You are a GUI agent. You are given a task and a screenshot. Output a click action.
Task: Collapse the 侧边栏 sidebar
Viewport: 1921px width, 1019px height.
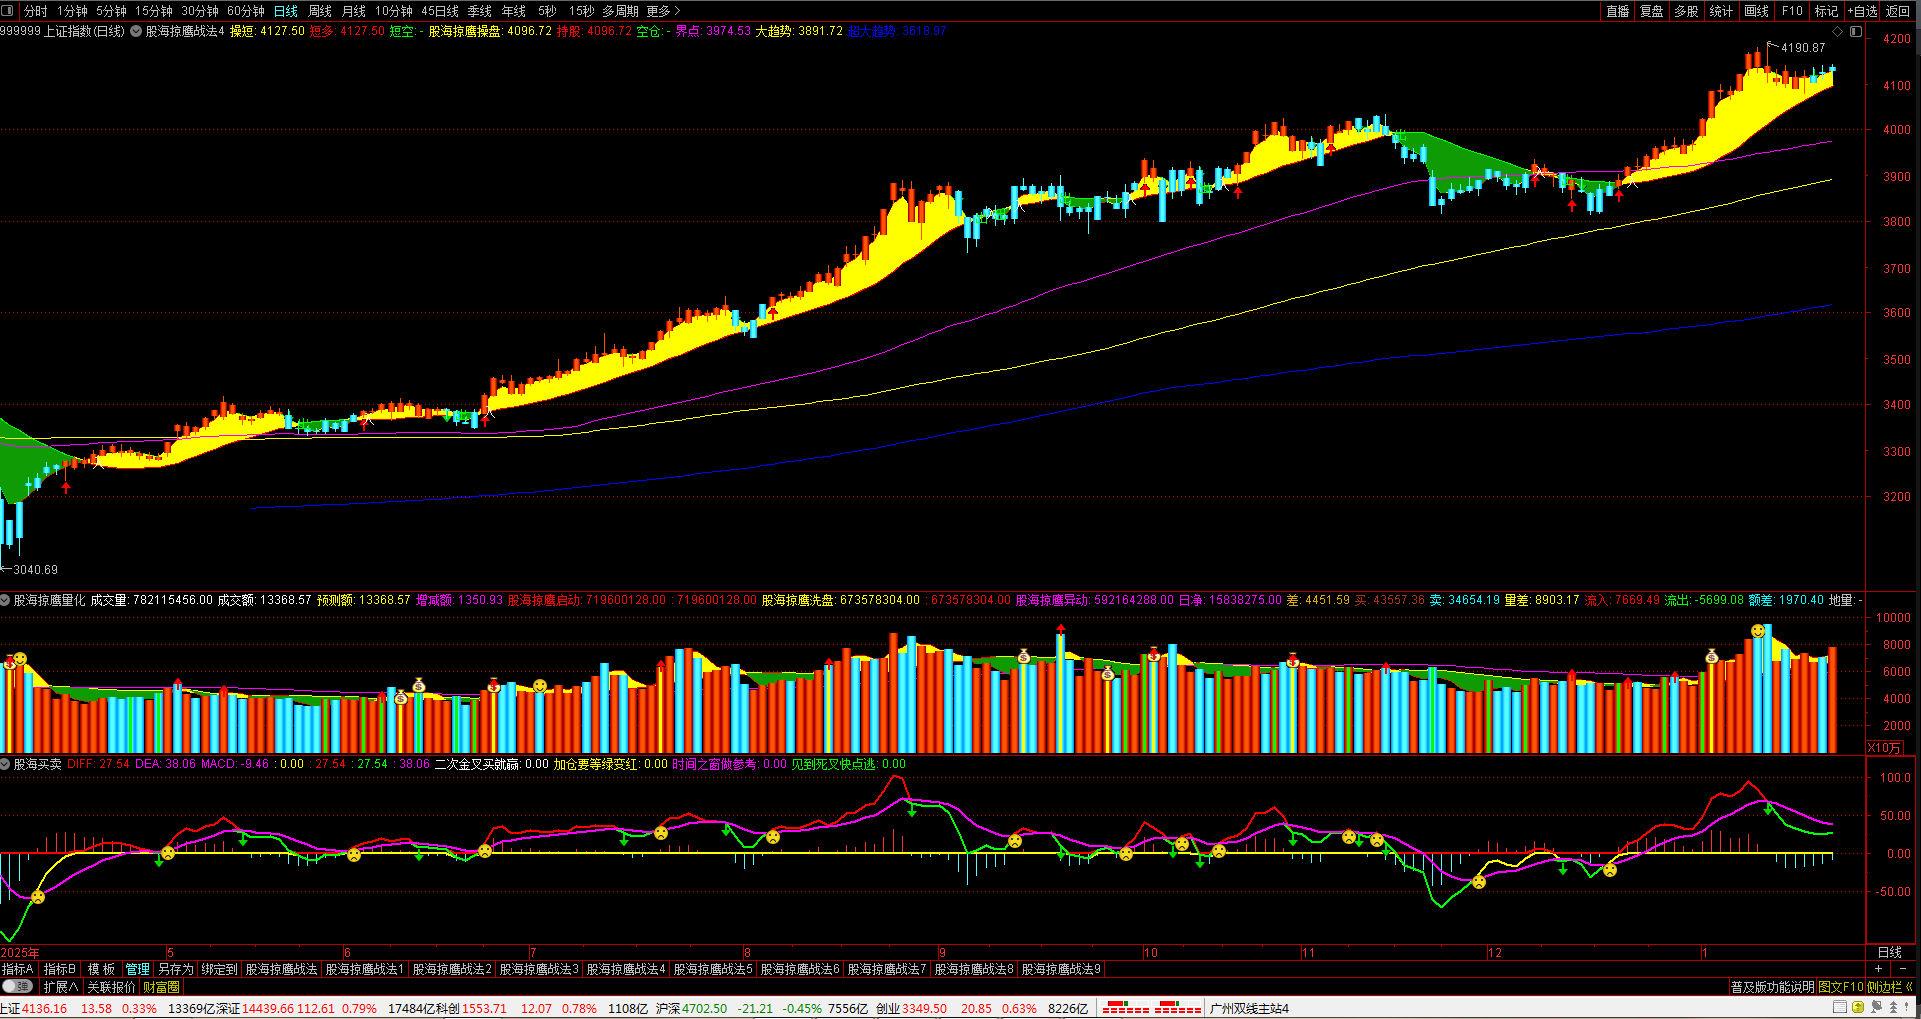click(1889, 987)
